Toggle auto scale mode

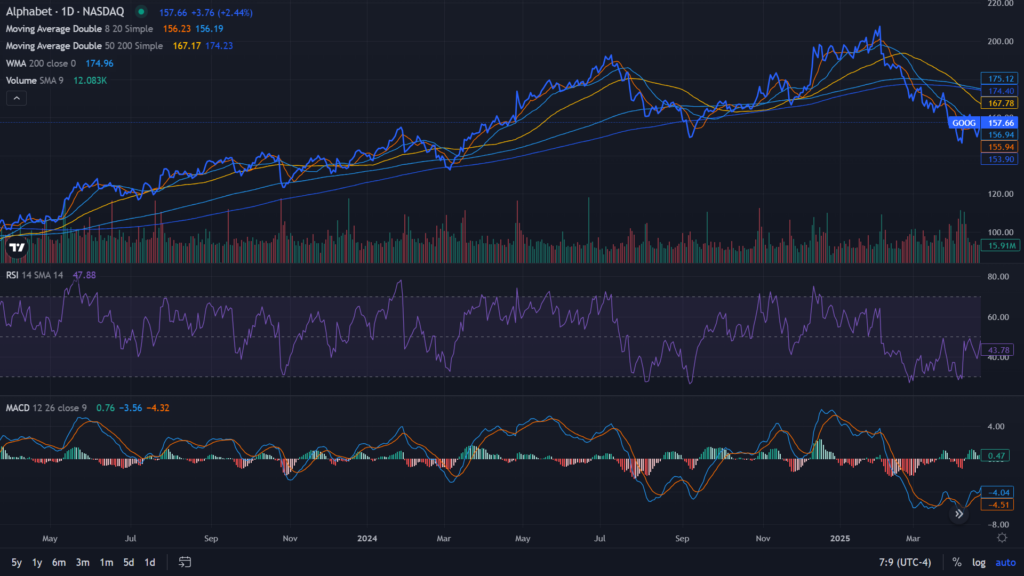[x=1003, y=562]
